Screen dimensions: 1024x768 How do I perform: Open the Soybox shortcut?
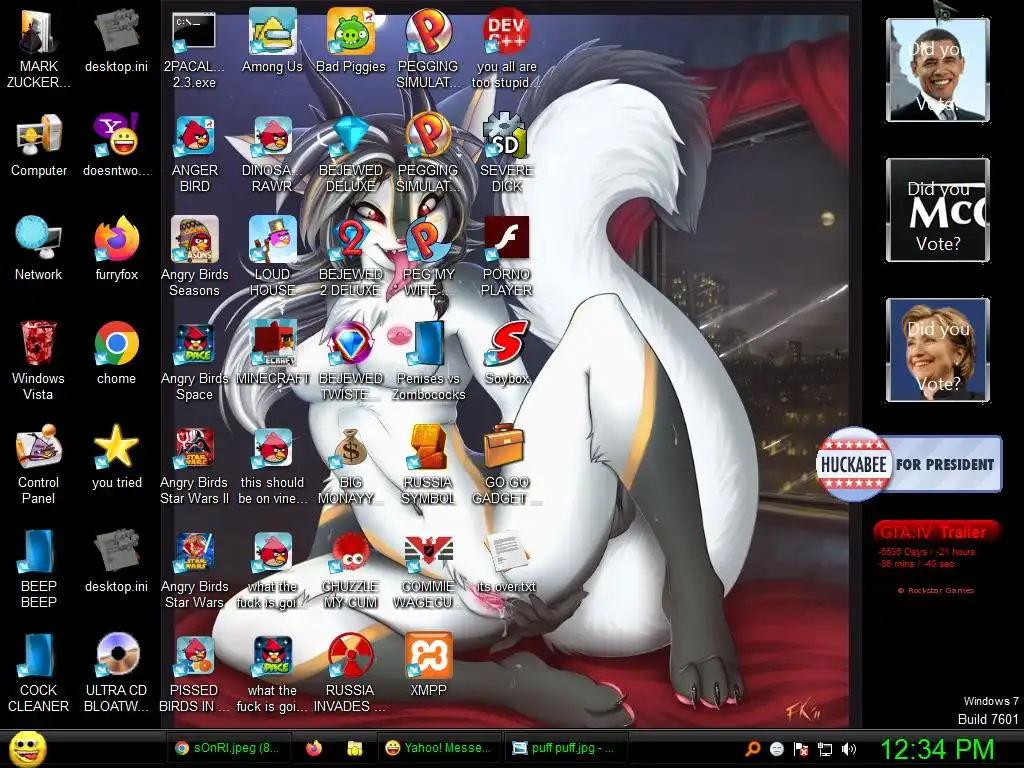point(506,353)
